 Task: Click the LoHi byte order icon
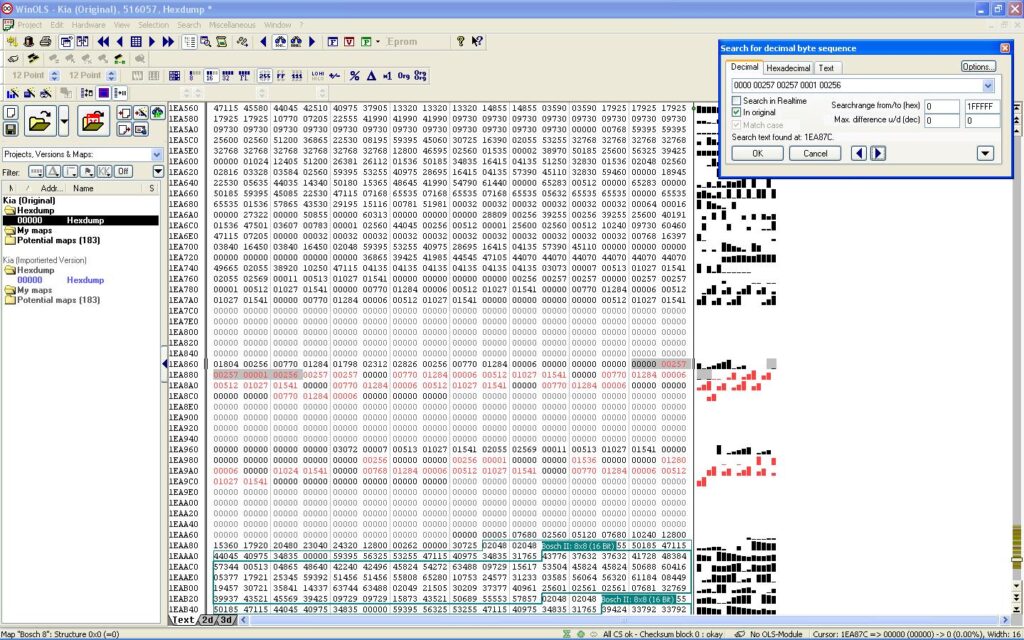click(317, 76)
